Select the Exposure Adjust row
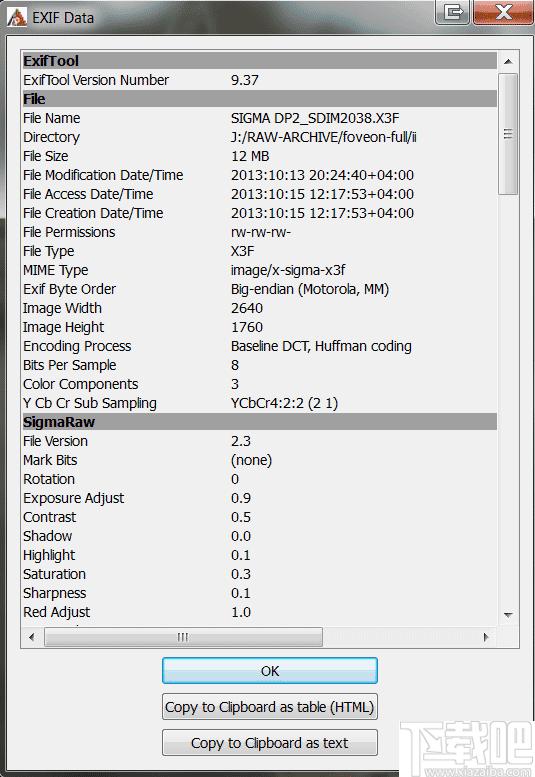 click(x=260, y=498)
